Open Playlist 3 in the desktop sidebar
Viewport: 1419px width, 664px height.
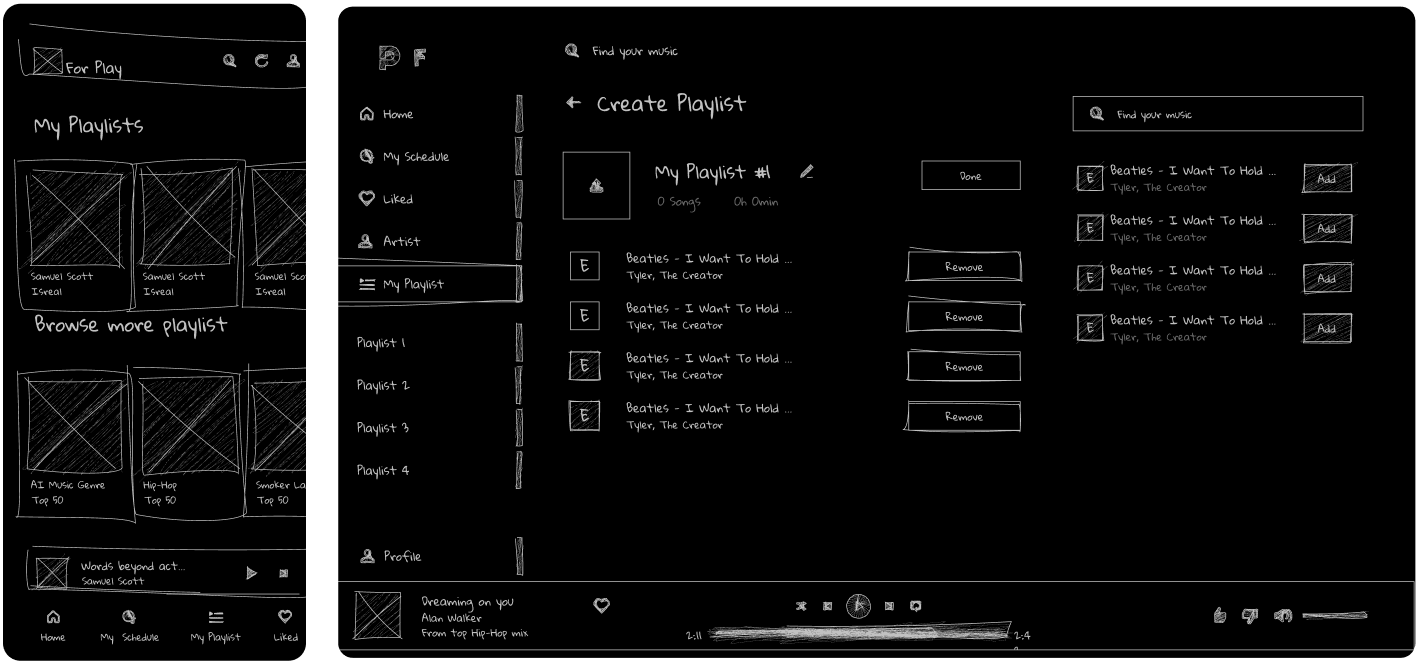(383, 428)
